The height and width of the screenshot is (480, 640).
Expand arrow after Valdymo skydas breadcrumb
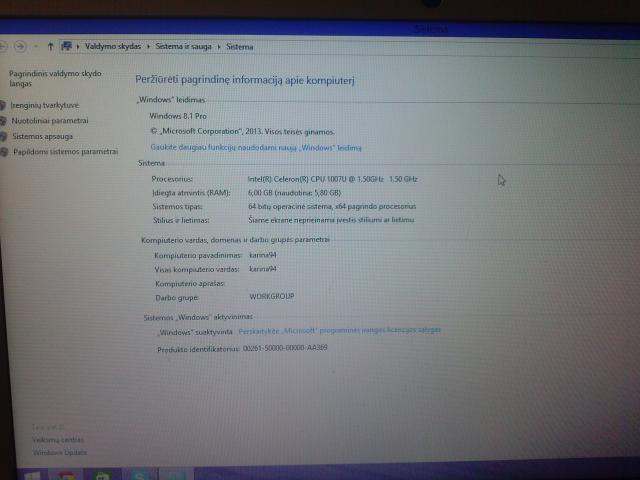coord(149,46)
